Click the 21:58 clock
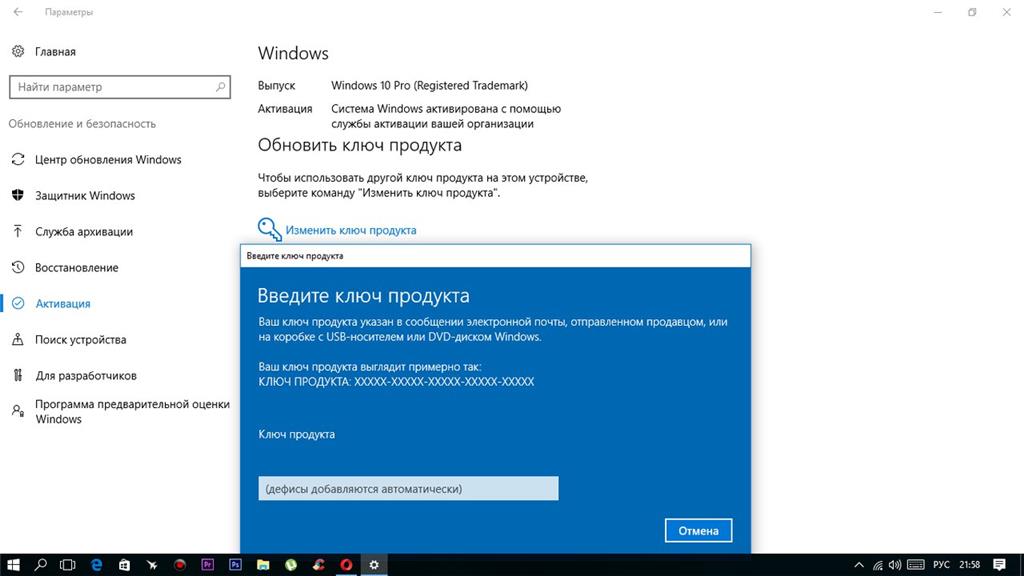1024x576 pixels. point(969,565)
